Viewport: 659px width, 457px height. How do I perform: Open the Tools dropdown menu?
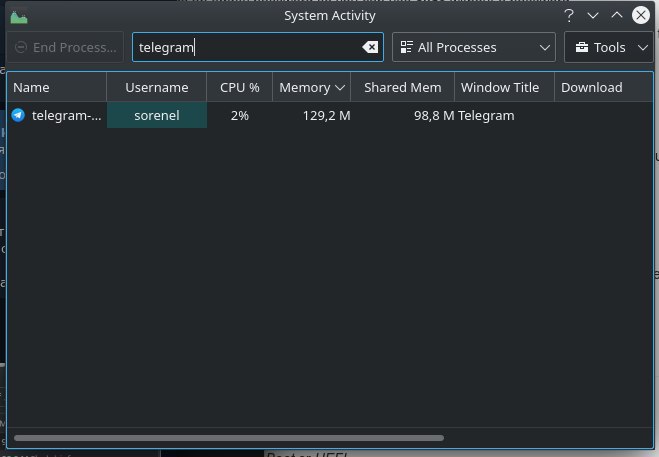609,47
